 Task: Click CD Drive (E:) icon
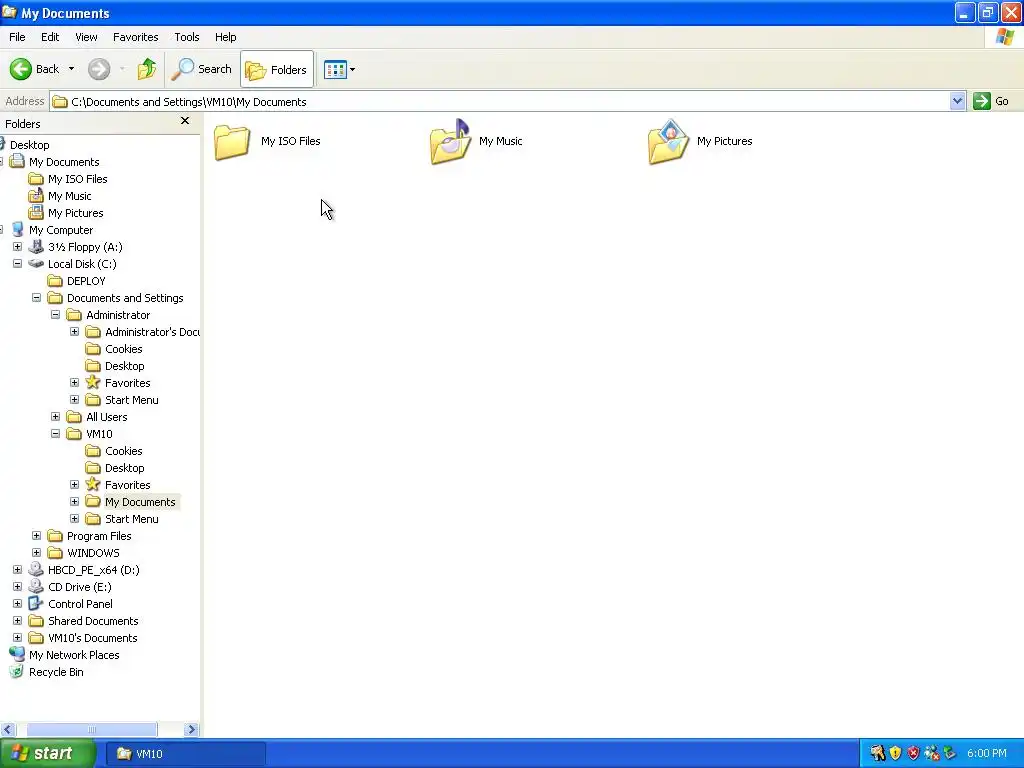(x=36, y=586)
